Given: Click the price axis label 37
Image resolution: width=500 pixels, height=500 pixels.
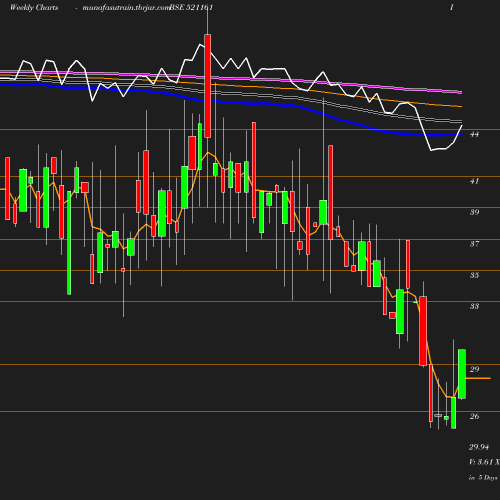Looking at the screenshot, I should tap(474, 244).
